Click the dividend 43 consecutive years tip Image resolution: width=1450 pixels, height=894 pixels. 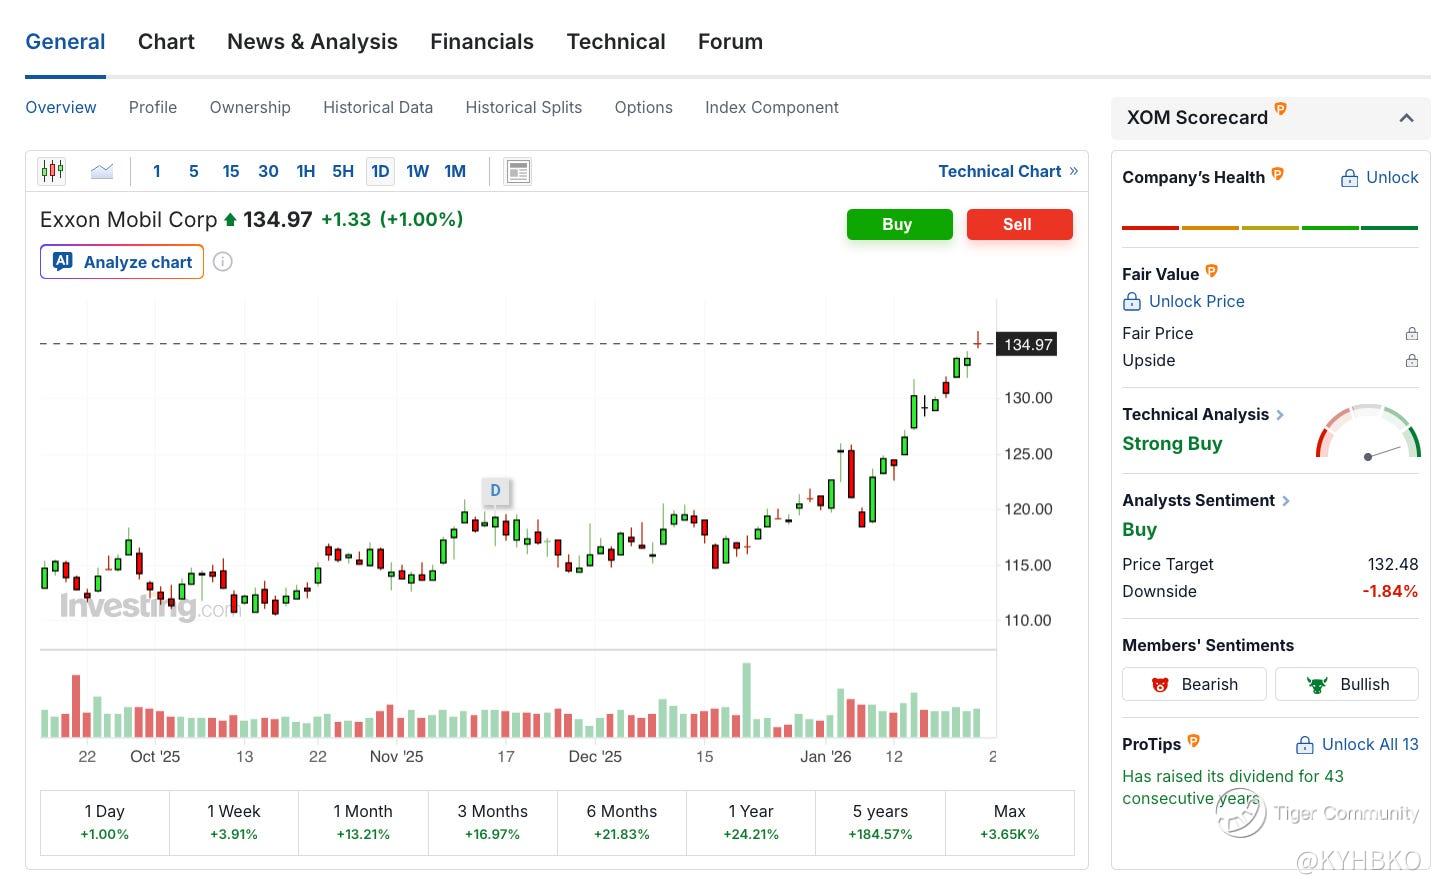tap(1233, 787)
